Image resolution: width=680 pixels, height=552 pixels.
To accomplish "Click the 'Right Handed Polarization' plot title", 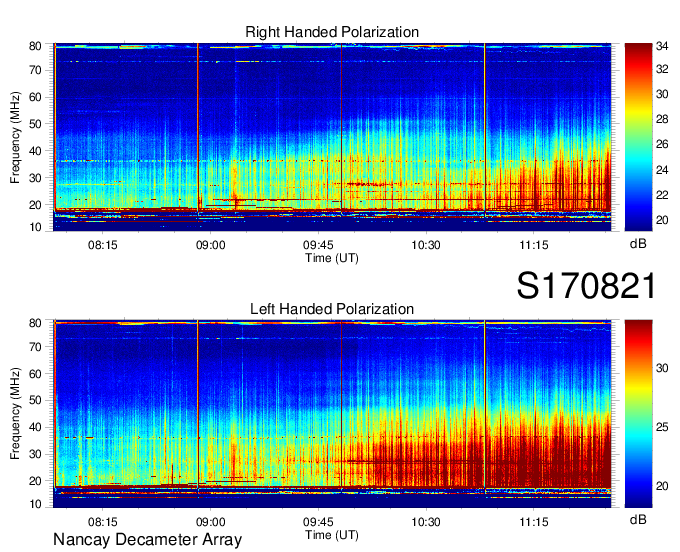I will (332, 32).
